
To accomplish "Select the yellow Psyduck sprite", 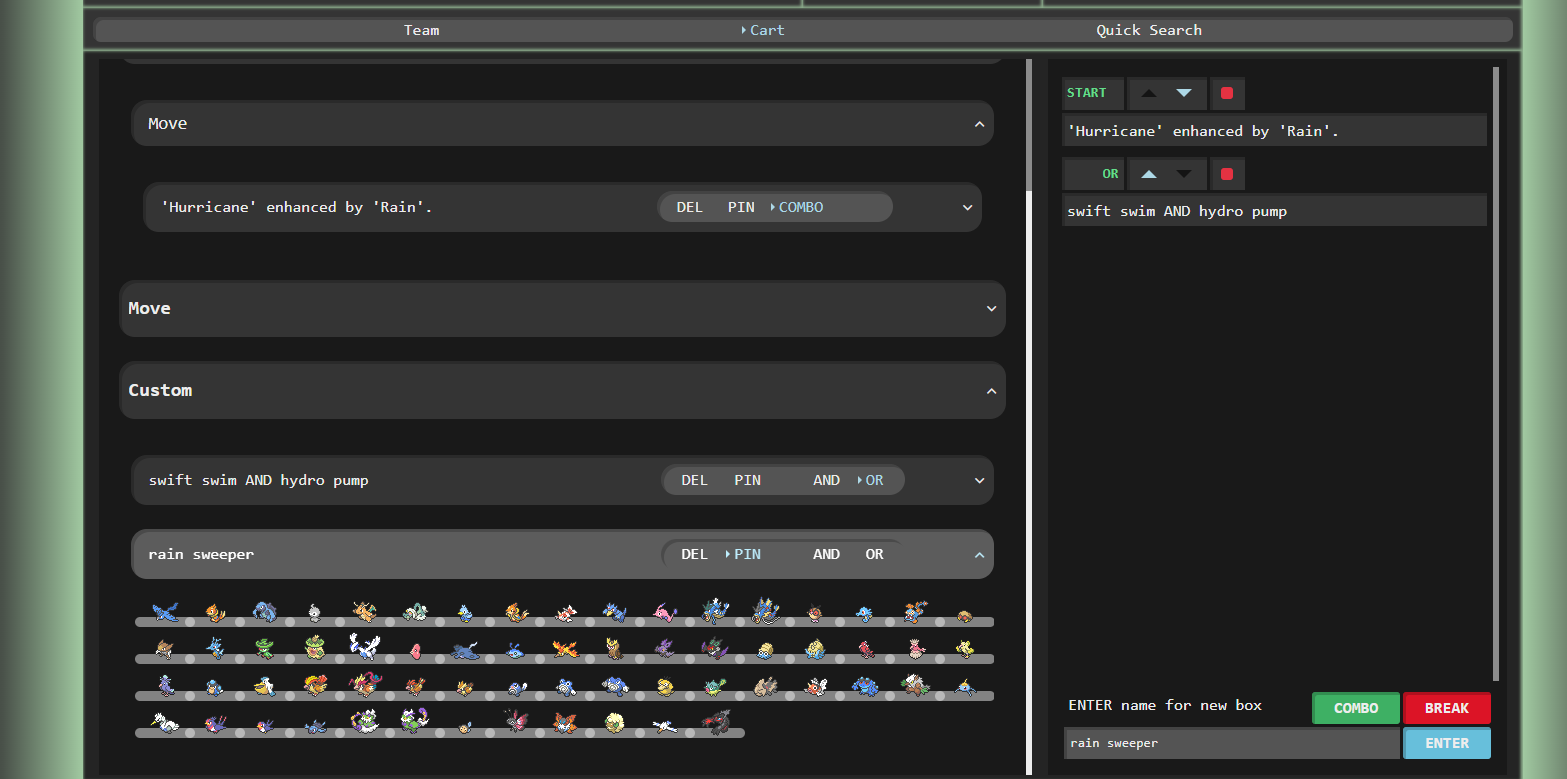I will click(665, 686).
